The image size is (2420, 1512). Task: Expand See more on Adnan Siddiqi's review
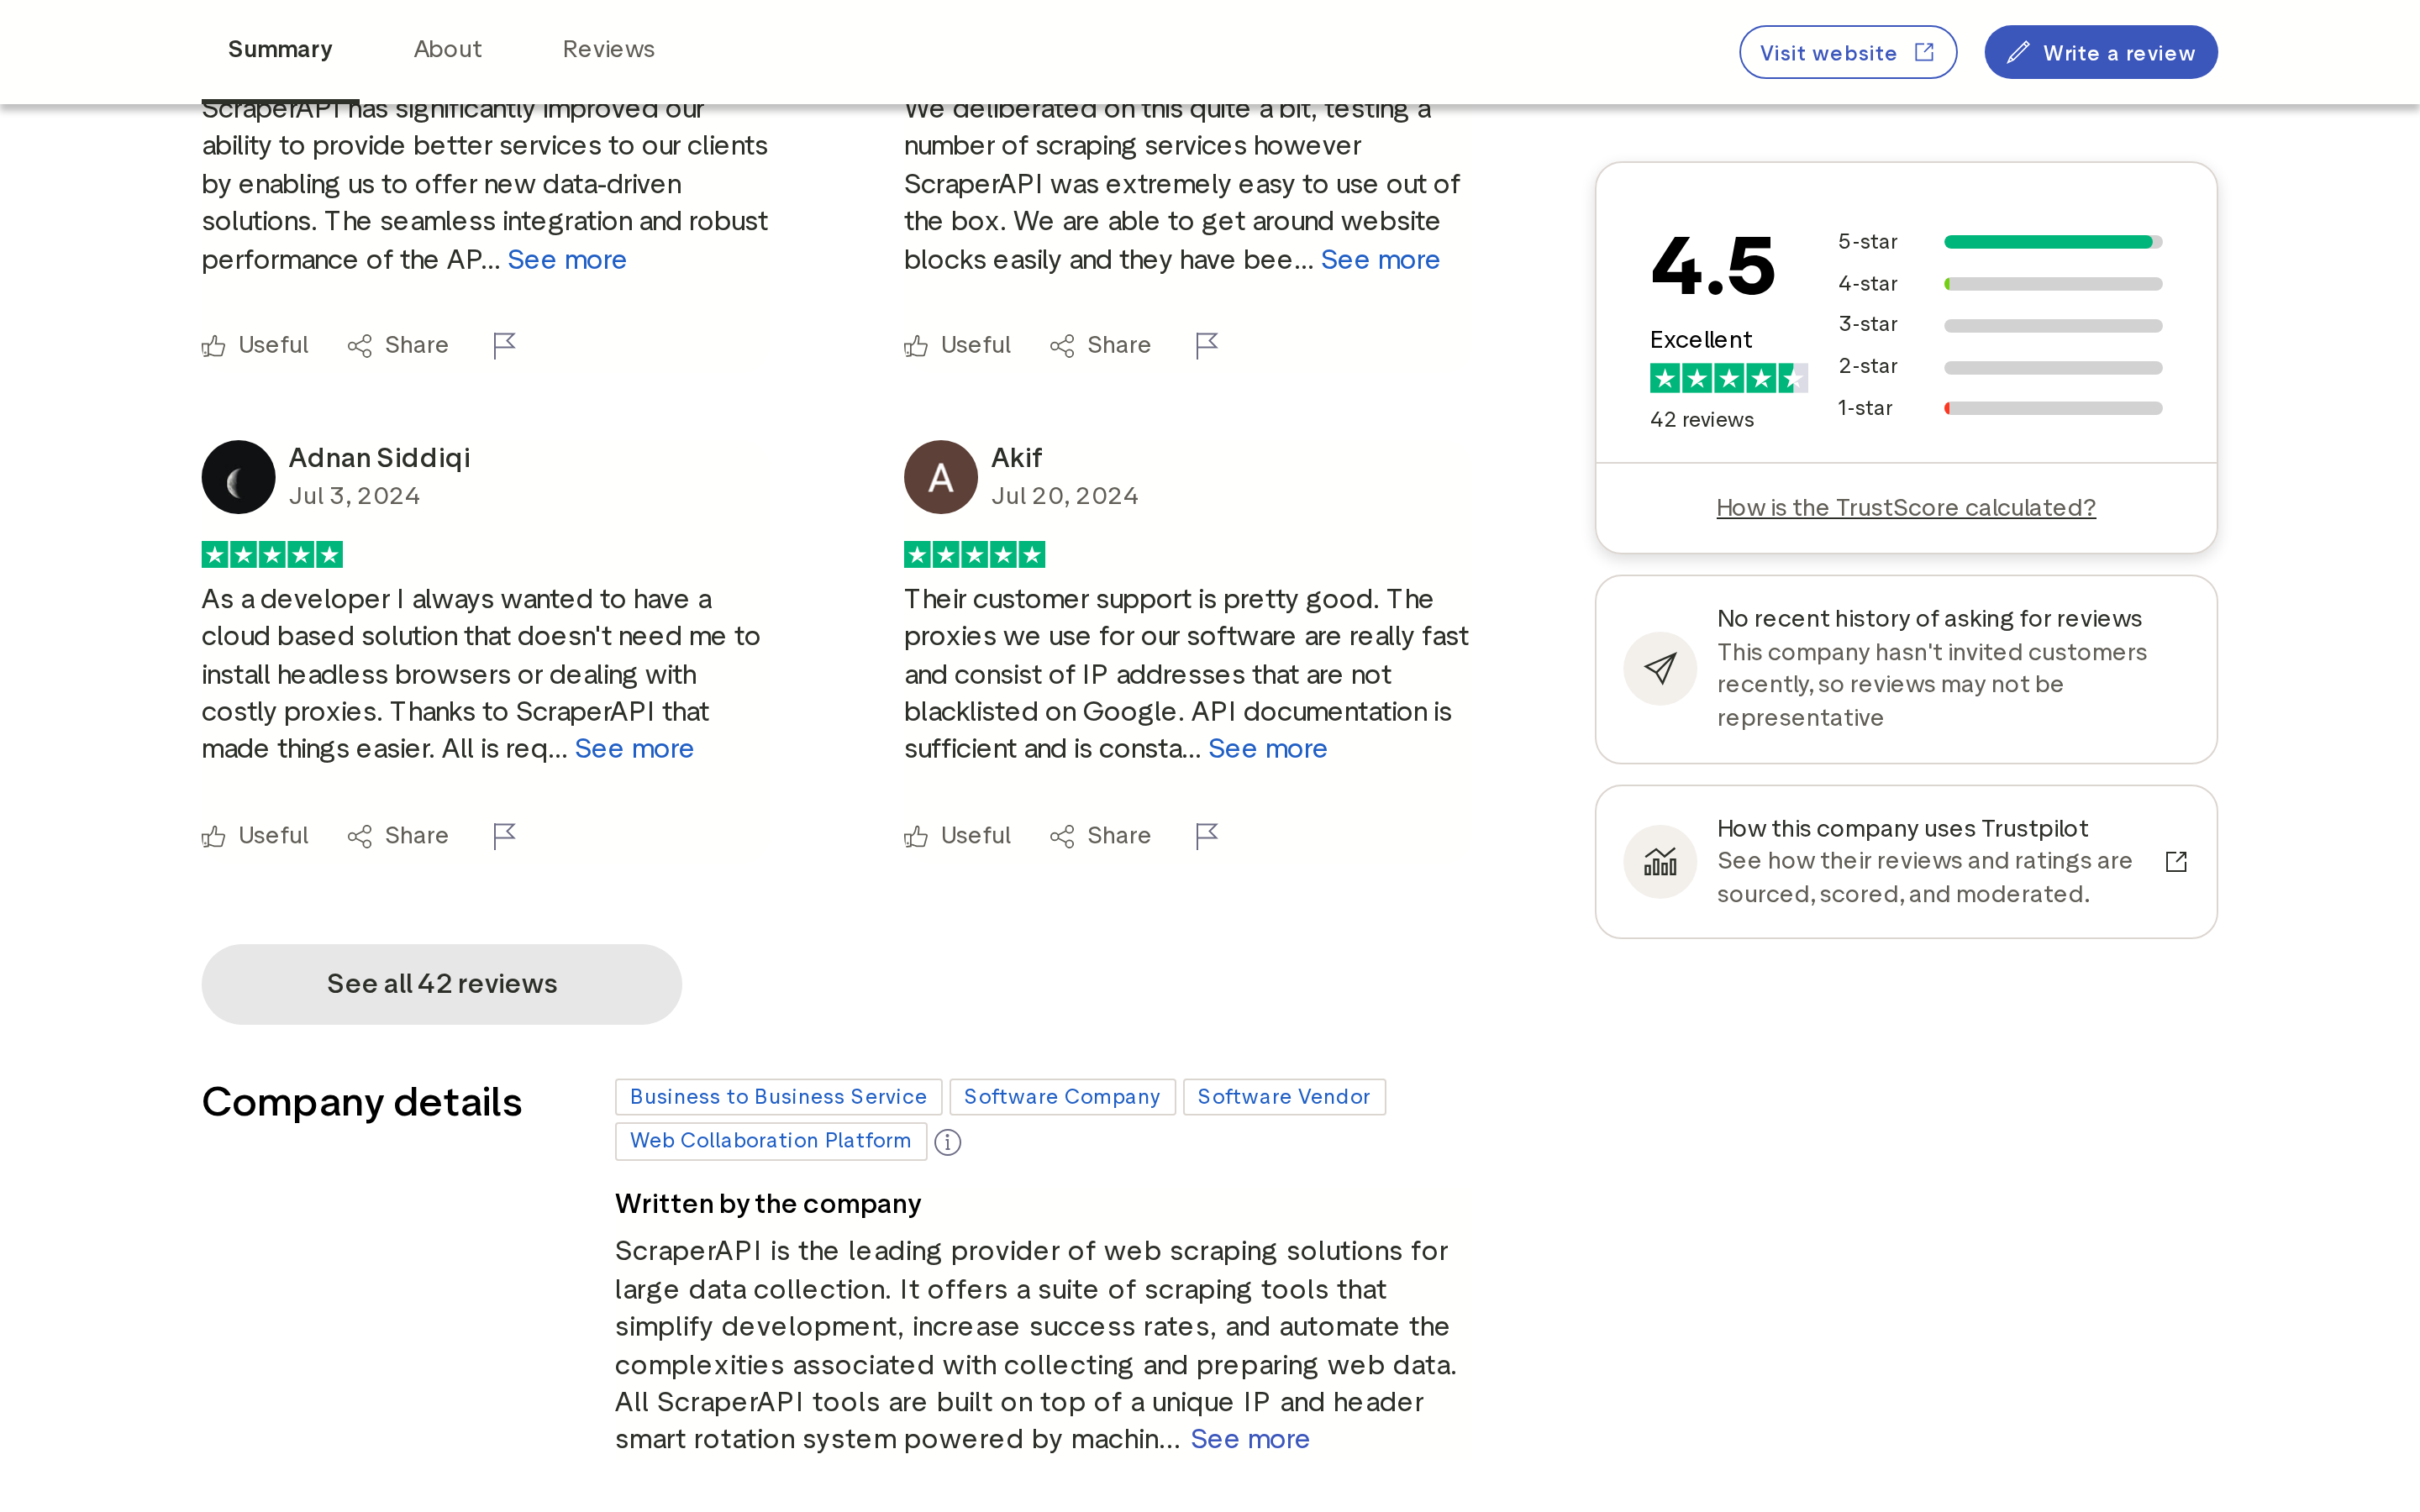coord(634,748)
